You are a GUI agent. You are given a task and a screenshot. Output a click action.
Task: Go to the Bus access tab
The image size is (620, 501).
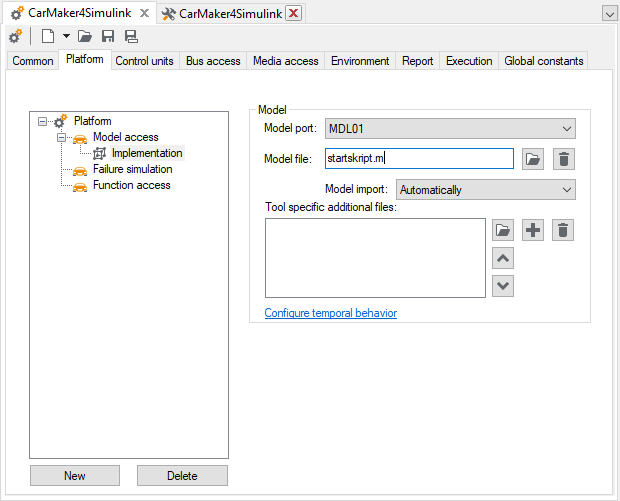tap(213, 61)
